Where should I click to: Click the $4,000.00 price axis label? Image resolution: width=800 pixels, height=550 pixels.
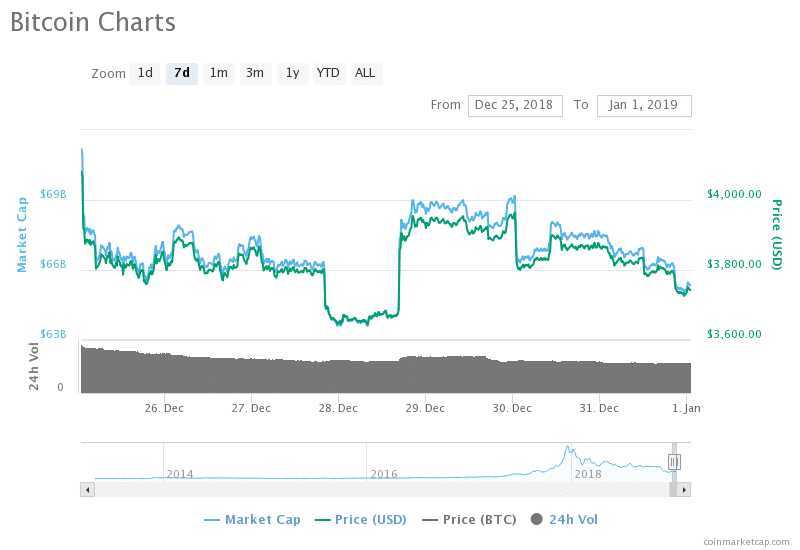(734, 194)
